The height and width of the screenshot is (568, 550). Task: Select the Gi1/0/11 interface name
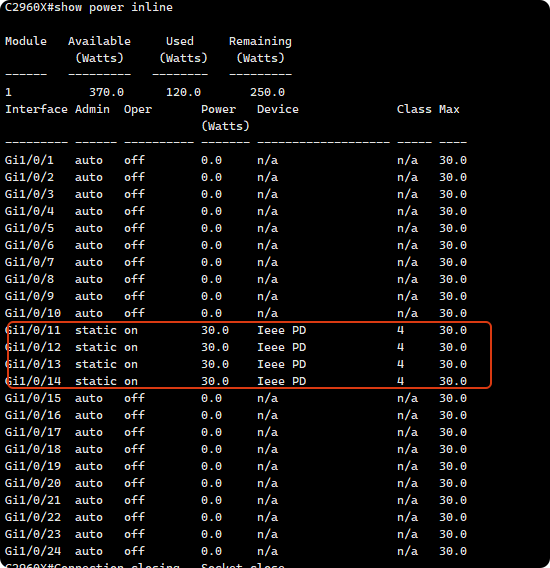pos(33,330)
